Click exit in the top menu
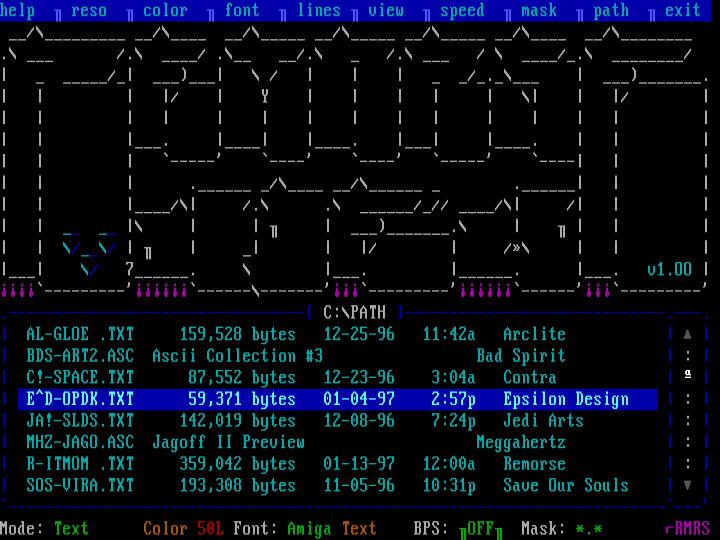 tap(683, 11)
